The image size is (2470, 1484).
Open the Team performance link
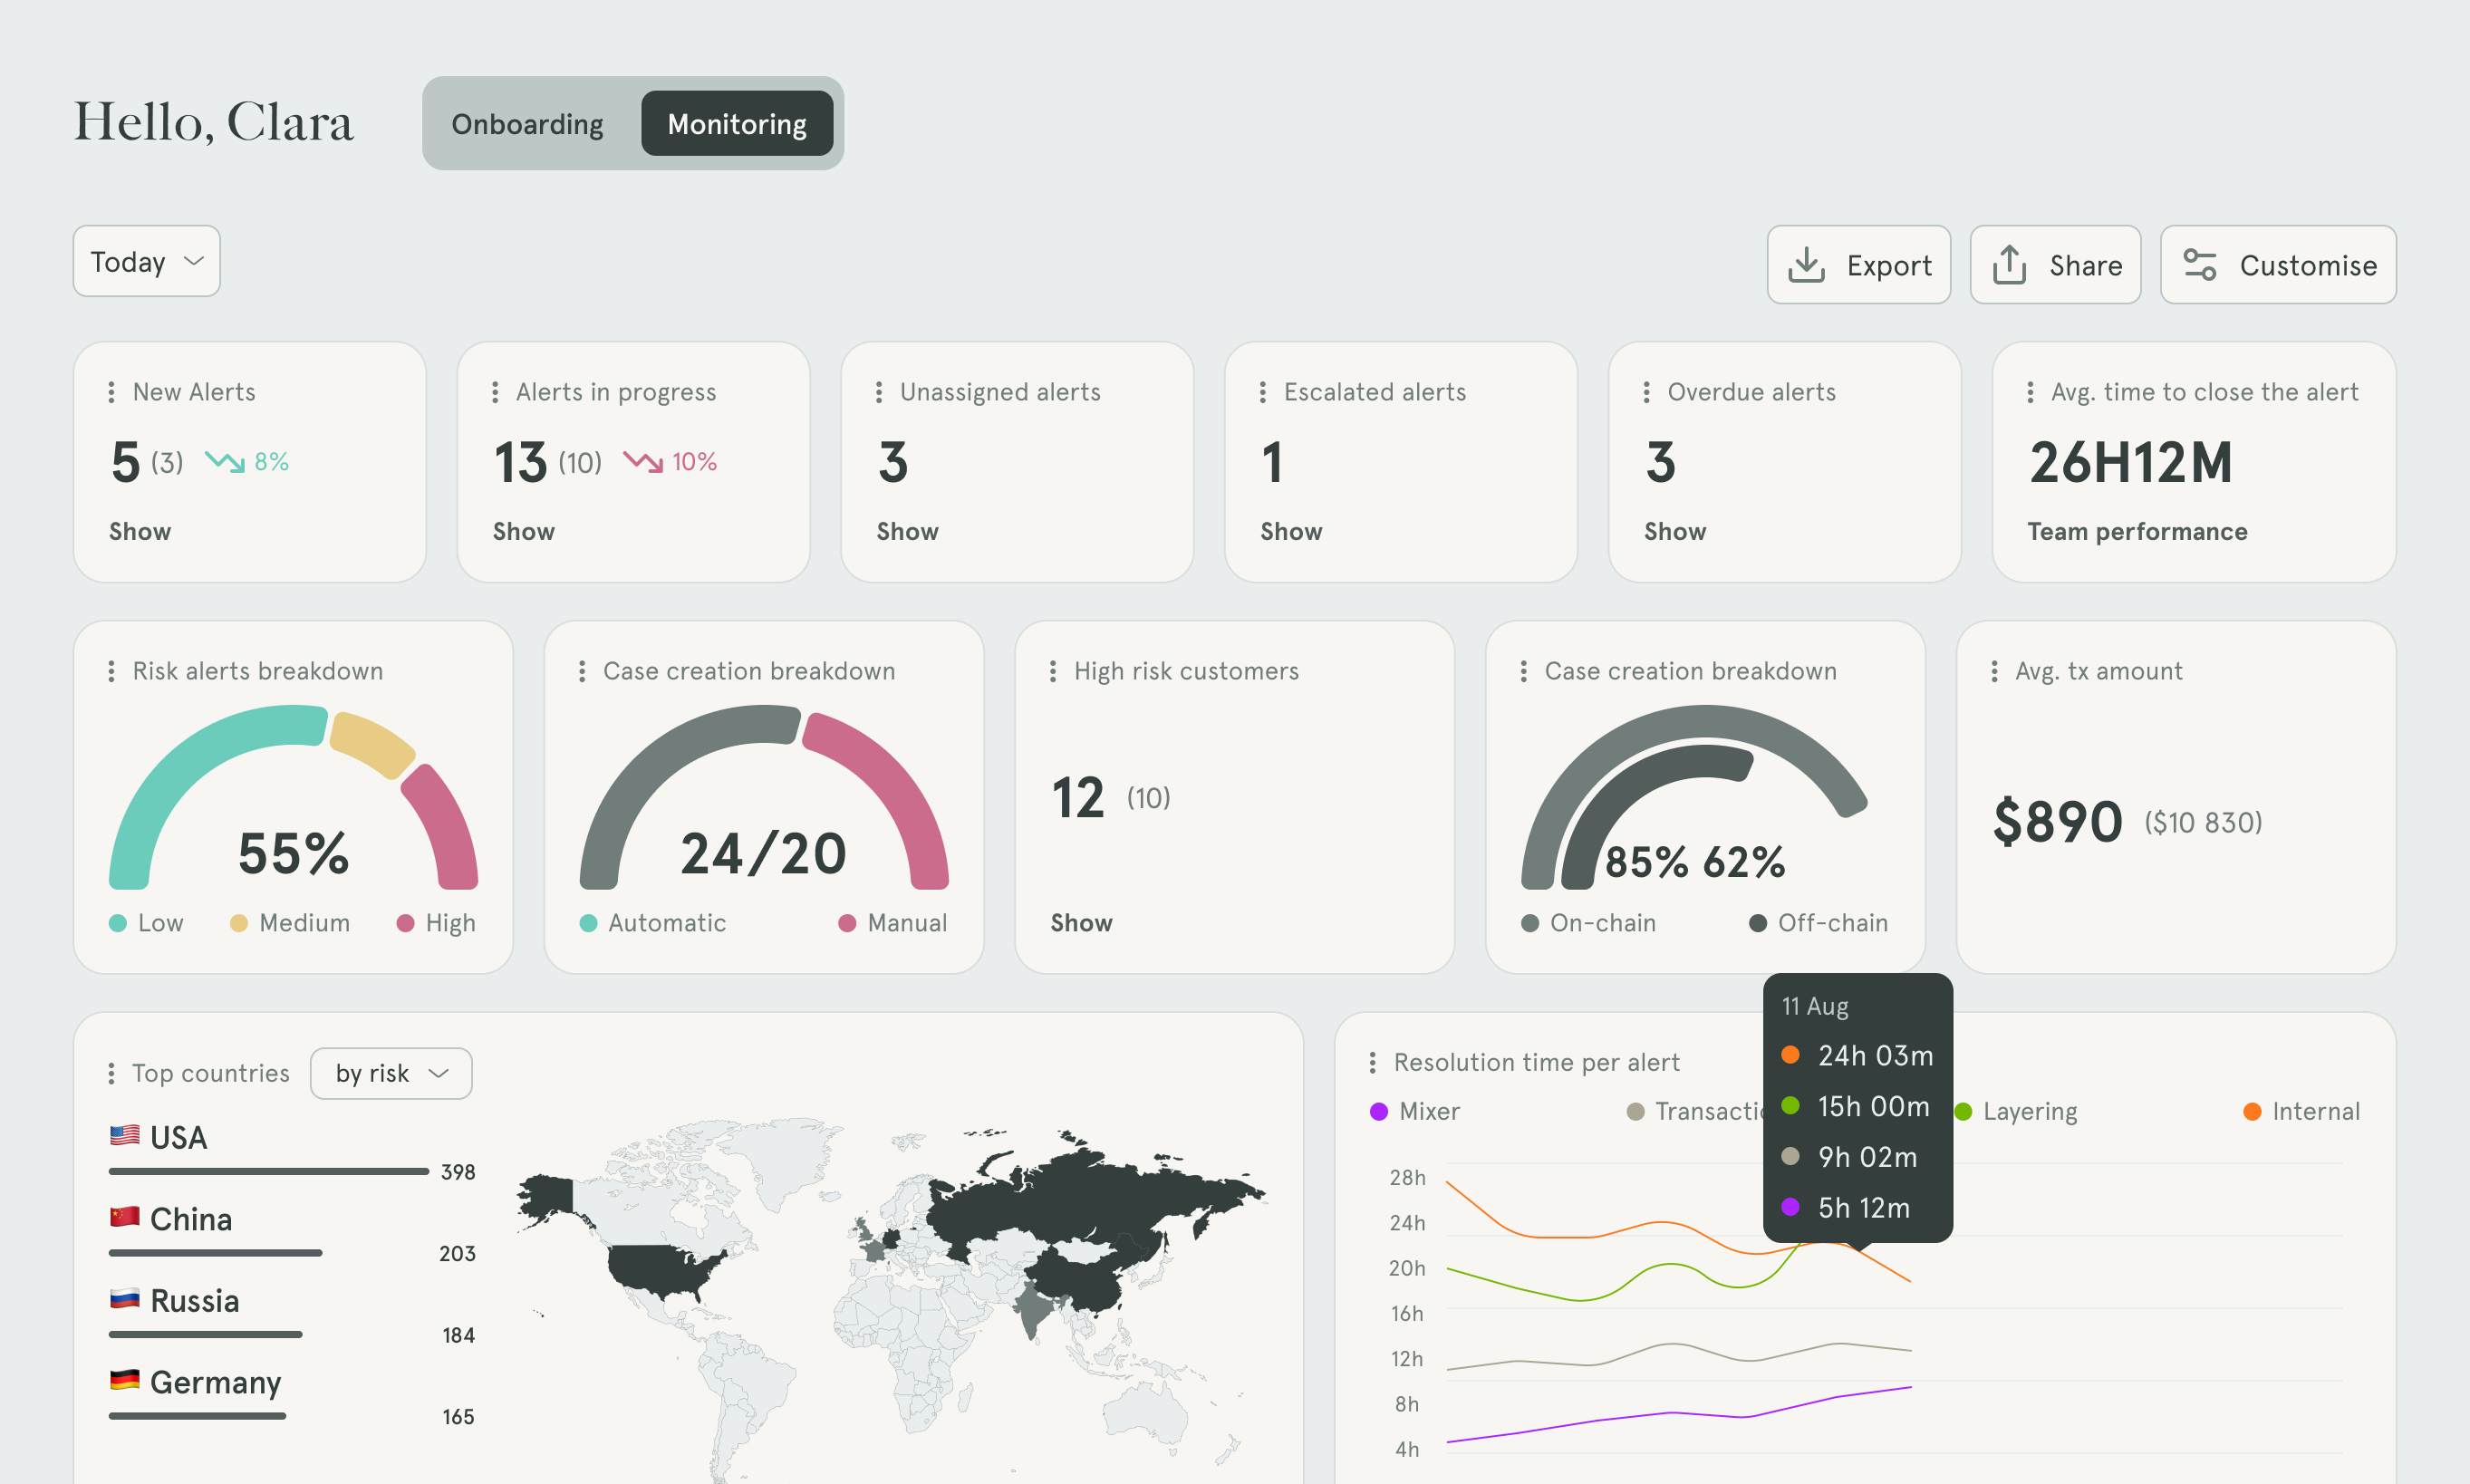click(2137, 532)
